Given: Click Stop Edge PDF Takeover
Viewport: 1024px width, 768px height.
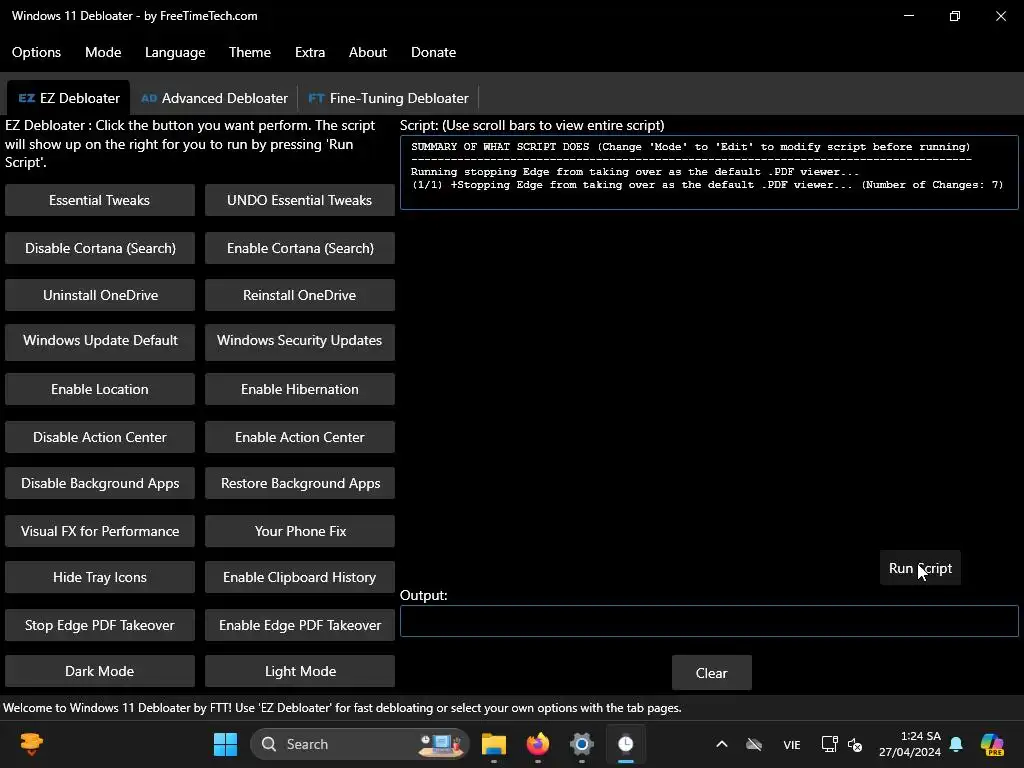Looking at the screenshot, I should pyautogui.click(x=99, y=625).
